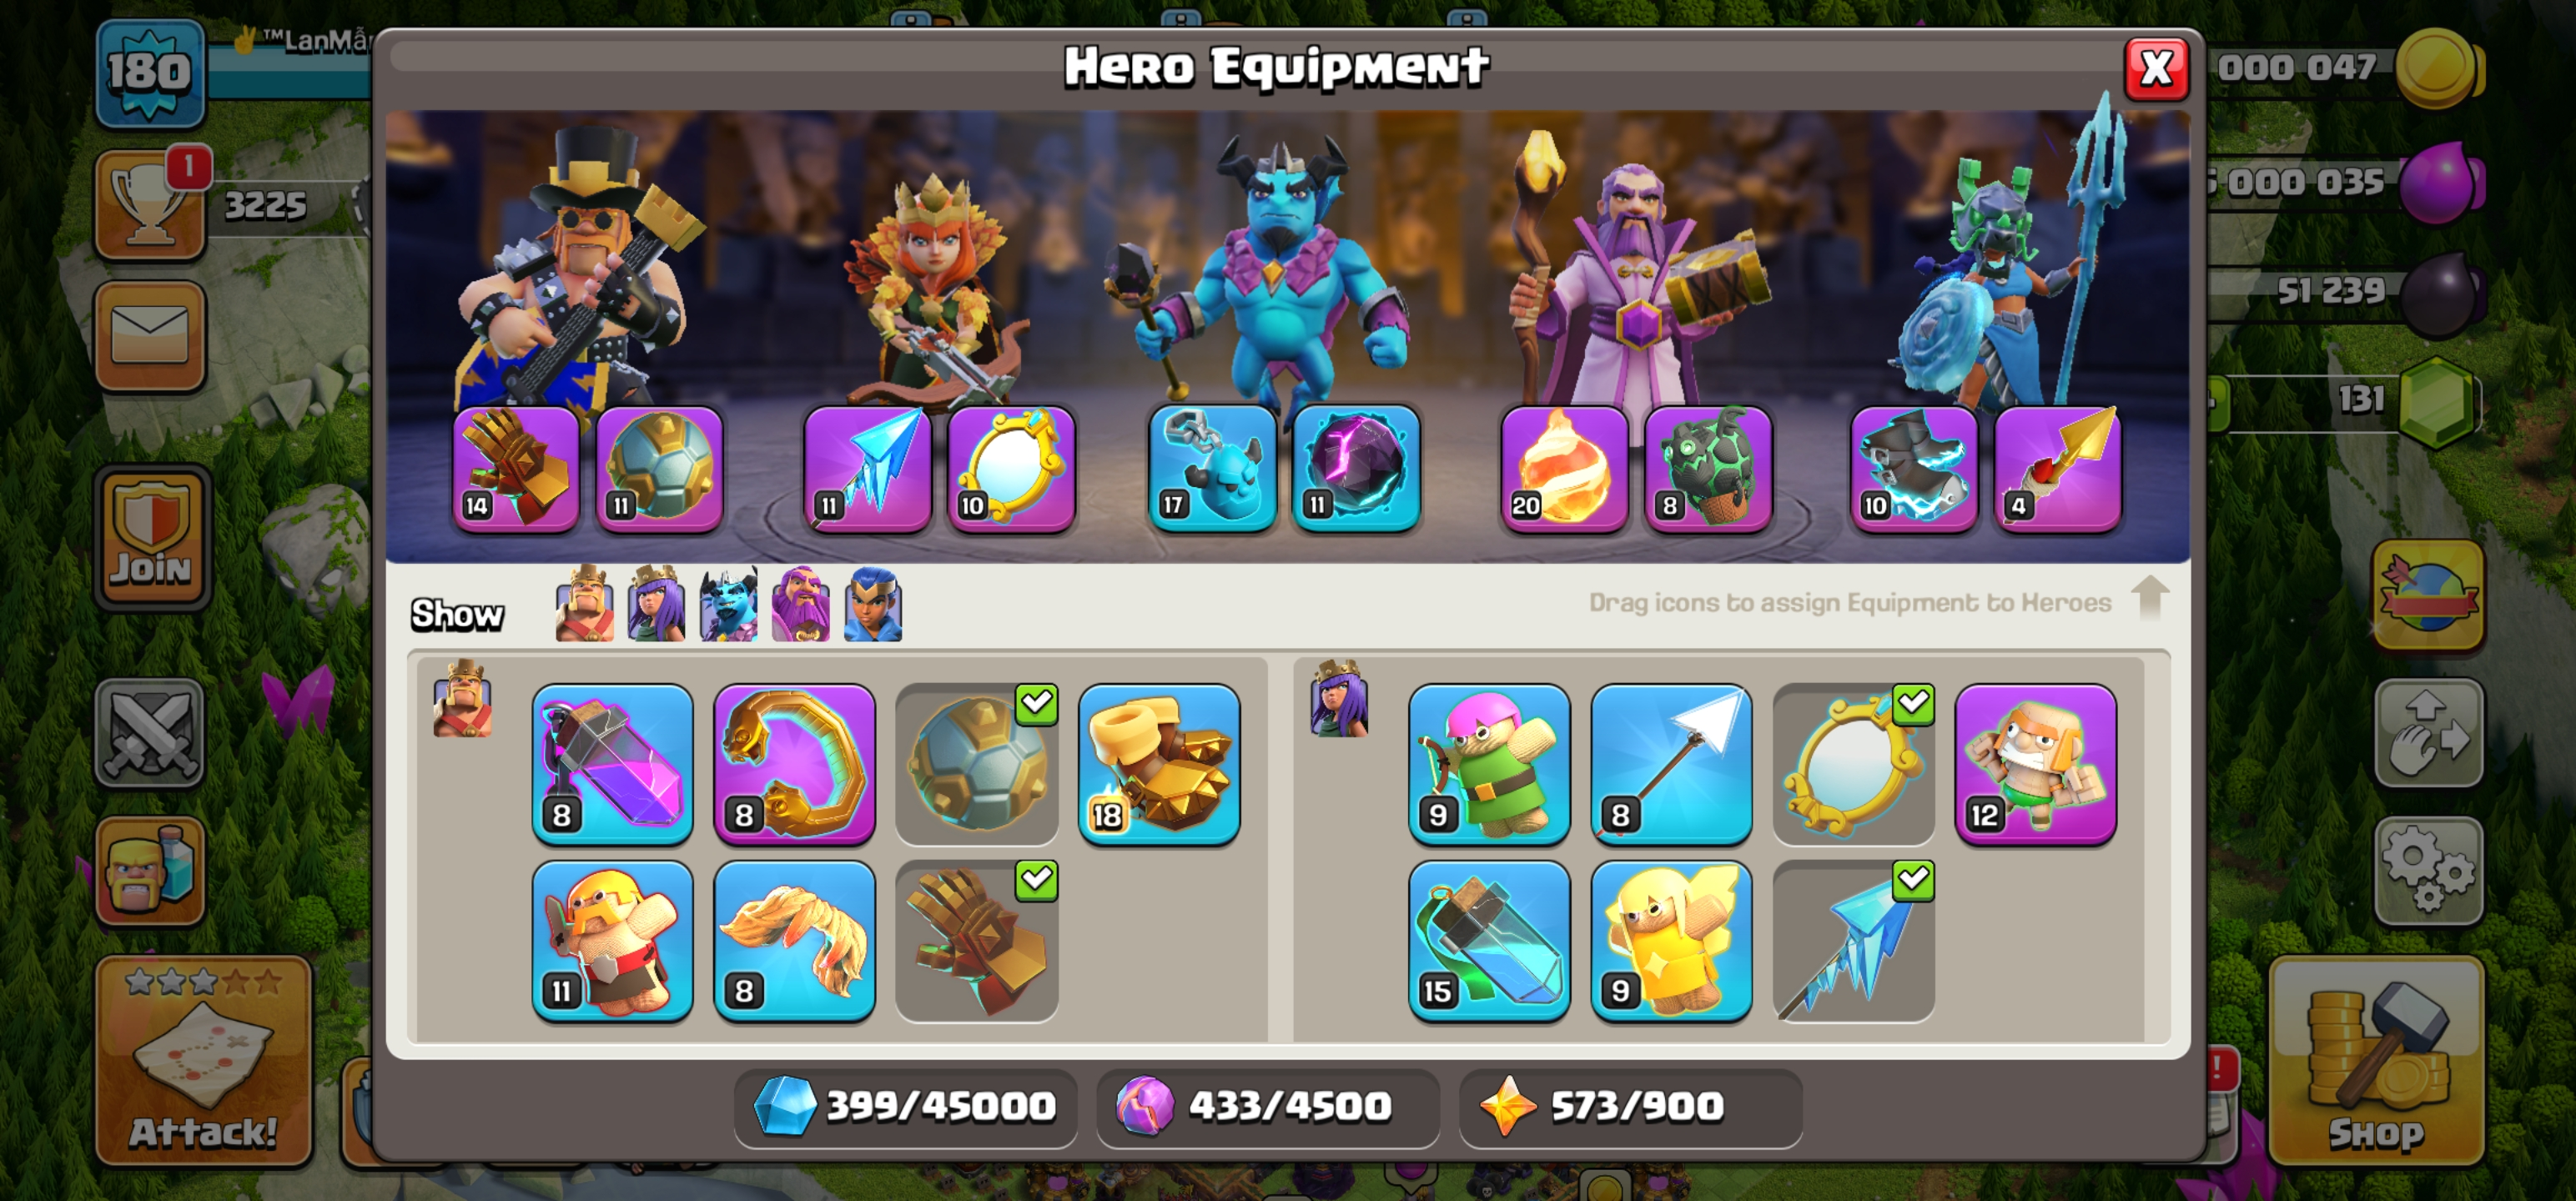
Task: Select the Giant Puppet level 12 equipment
Action: click(2035, 764)
